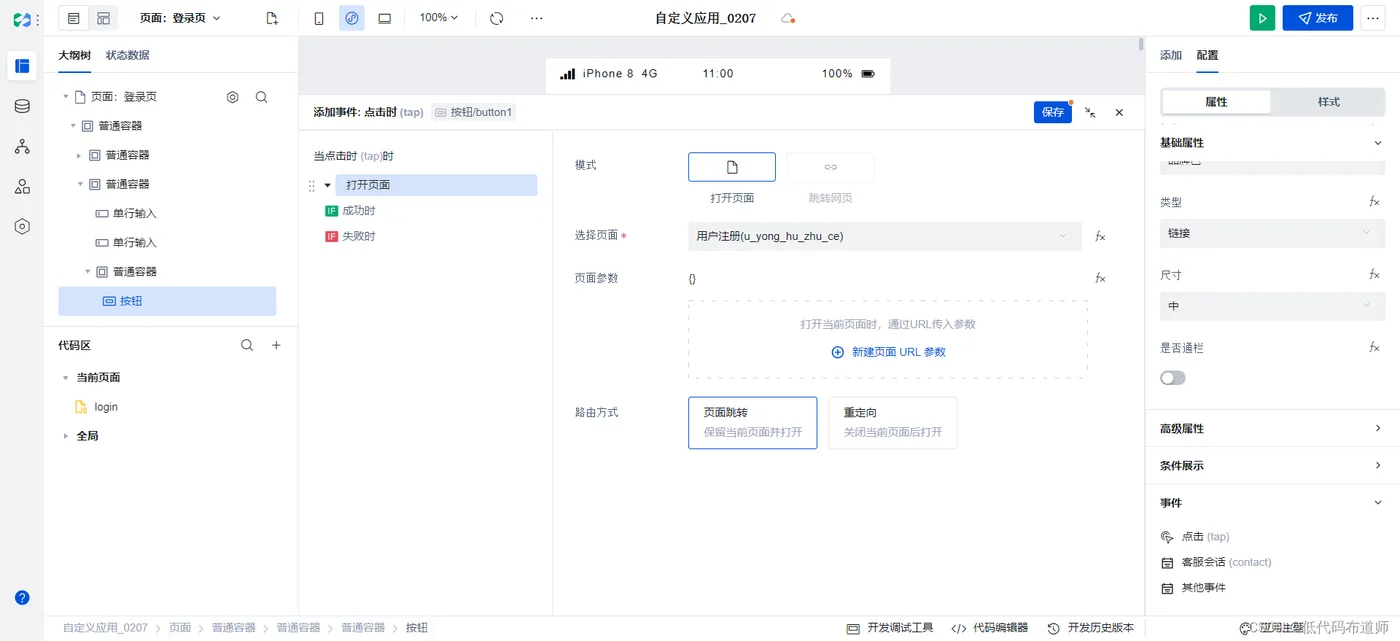Create a new page with file-plus icon
The height and width of the screenshot is (641, 1400).
tap(272, 18)
